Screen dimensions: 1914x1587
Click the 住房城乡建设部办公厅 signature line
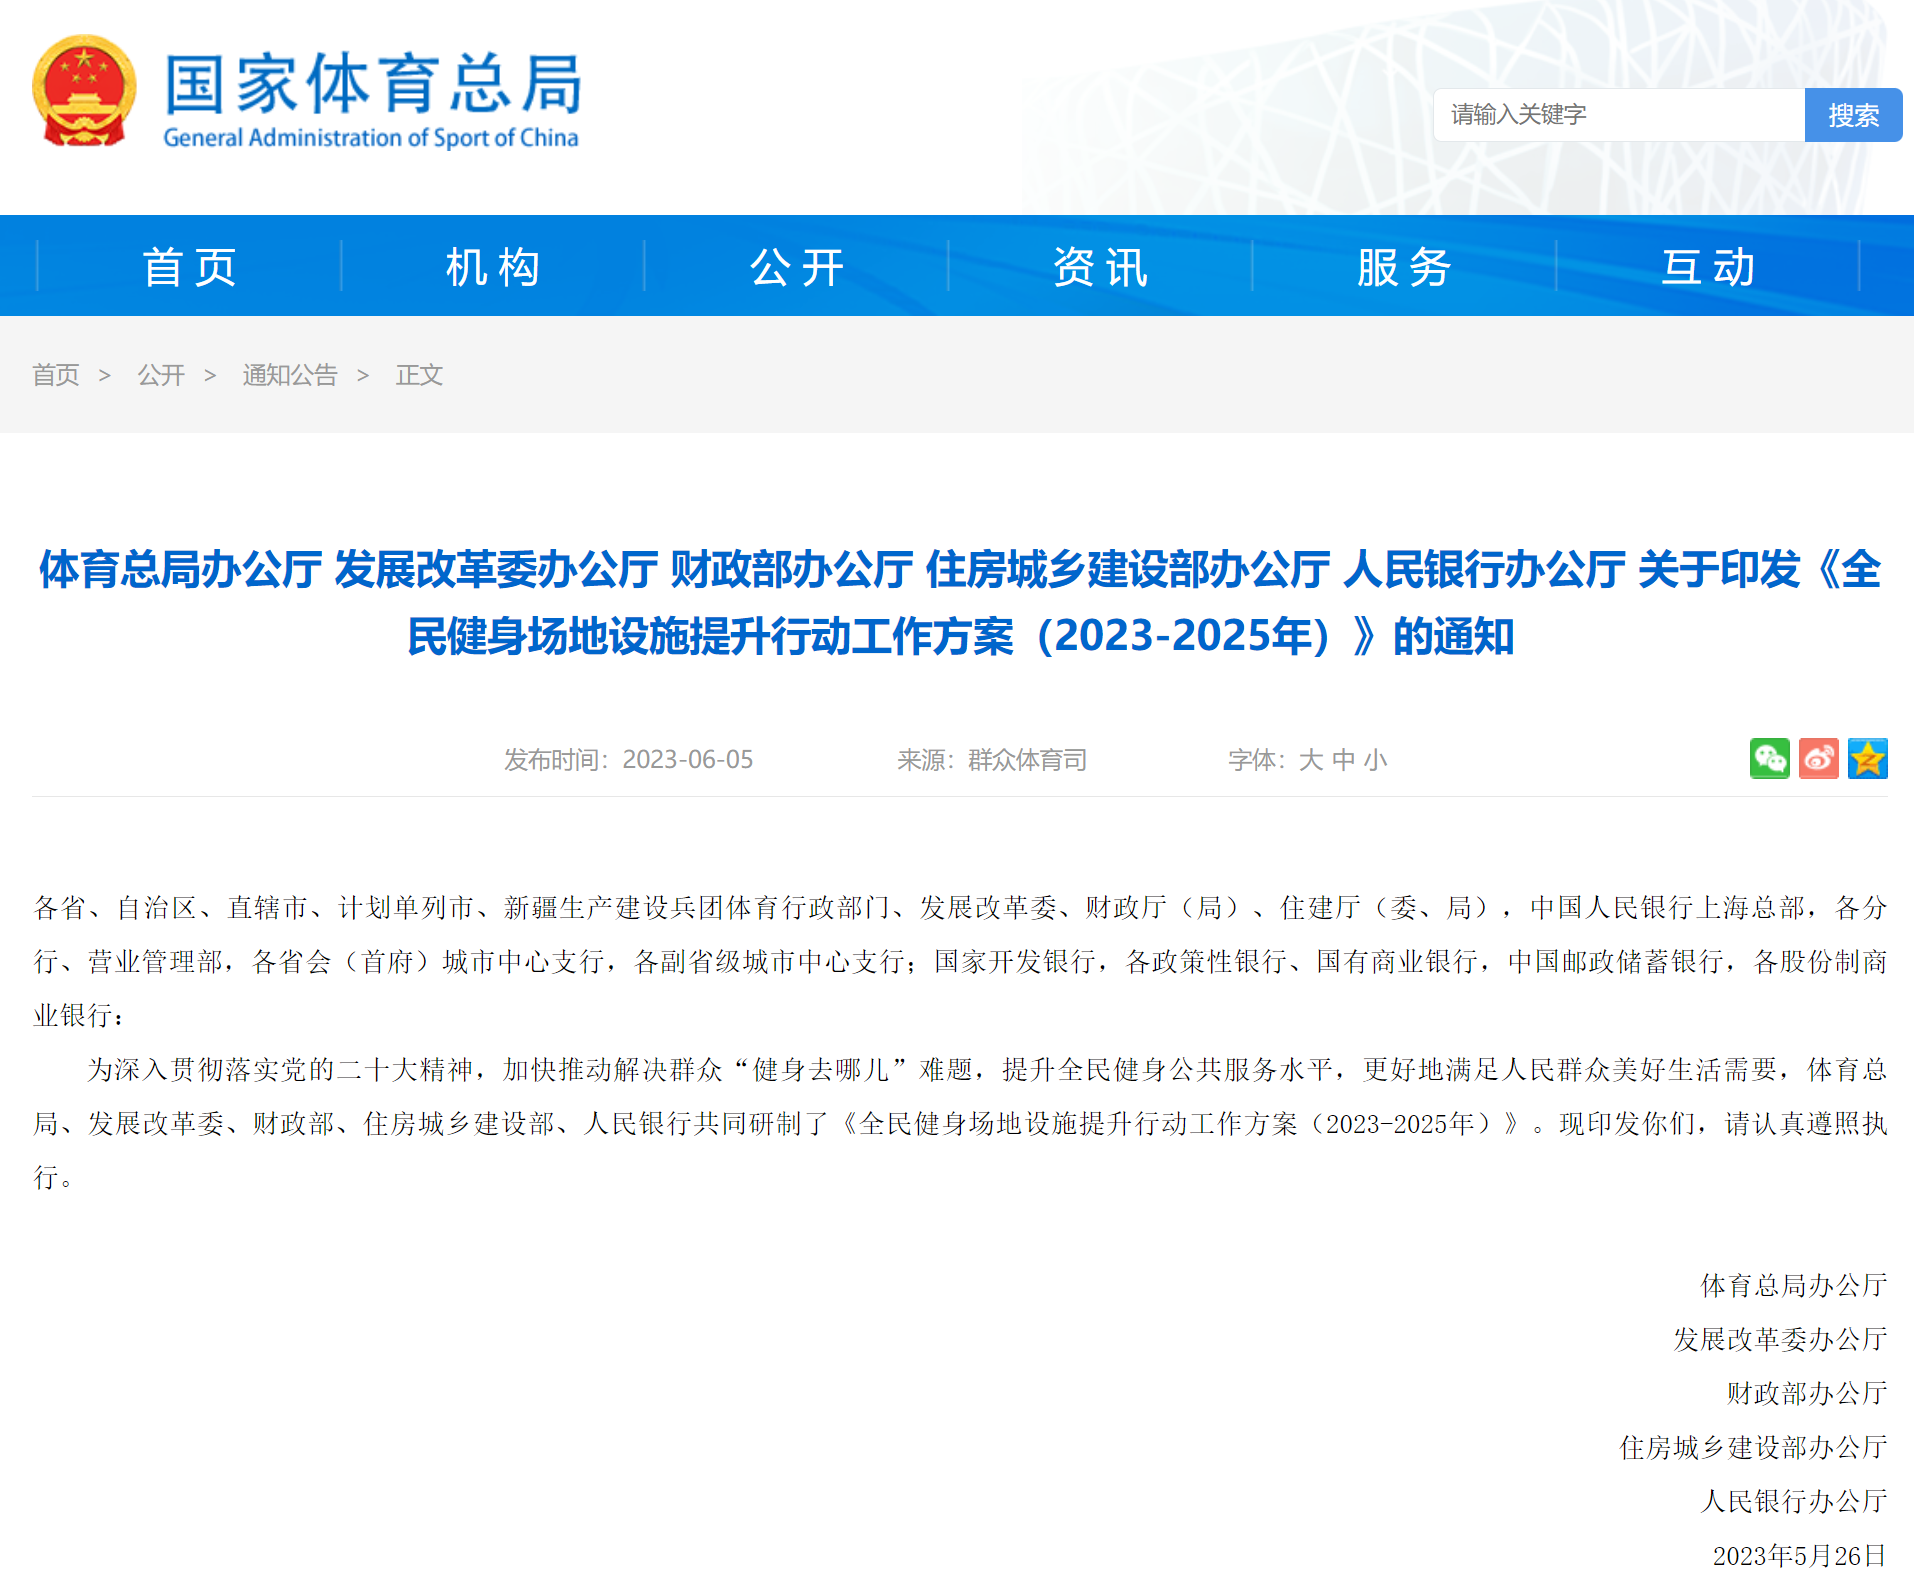tap(1753, 1447)
